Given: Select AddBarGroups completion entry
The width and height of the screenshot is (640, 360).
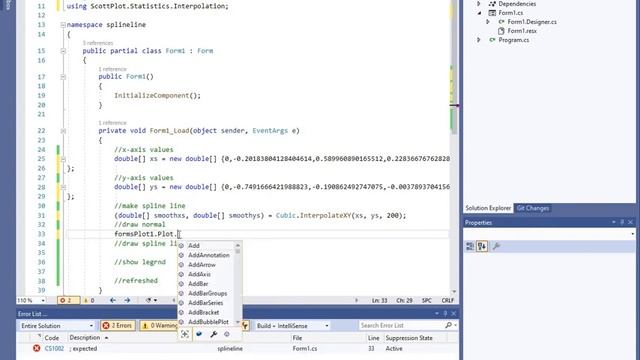Looking at the screenshot, I should 206,293.
